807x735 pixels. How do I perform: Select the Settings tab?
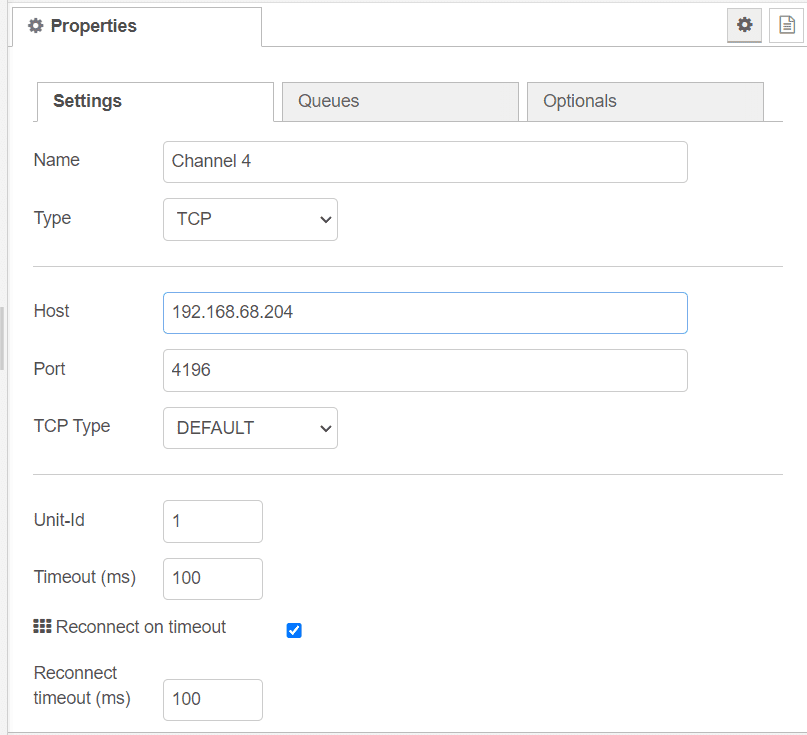coord(154,101)
